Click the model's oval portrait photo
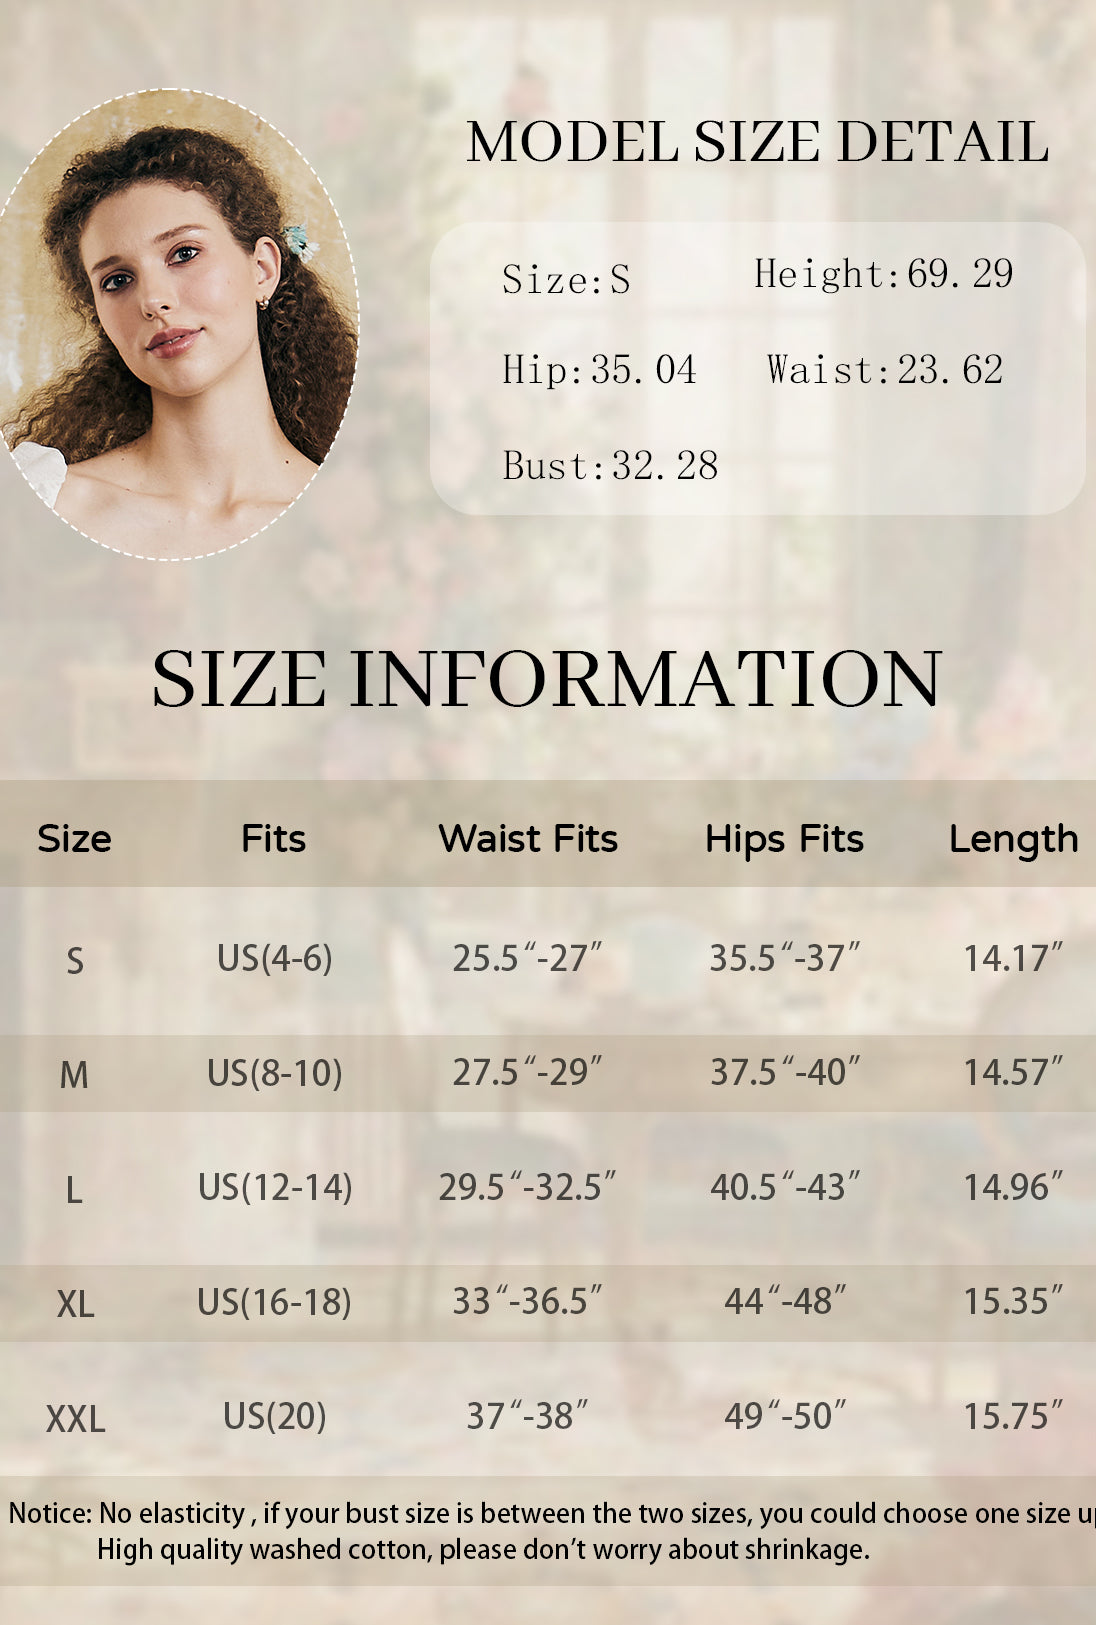 [180, 325]
